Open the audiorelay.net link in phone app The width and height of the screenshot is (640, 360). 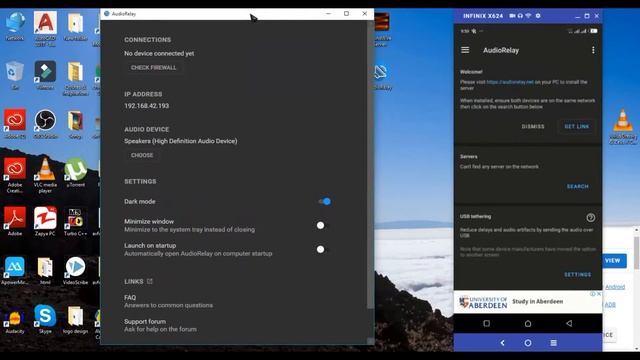[x=510, y=82]
